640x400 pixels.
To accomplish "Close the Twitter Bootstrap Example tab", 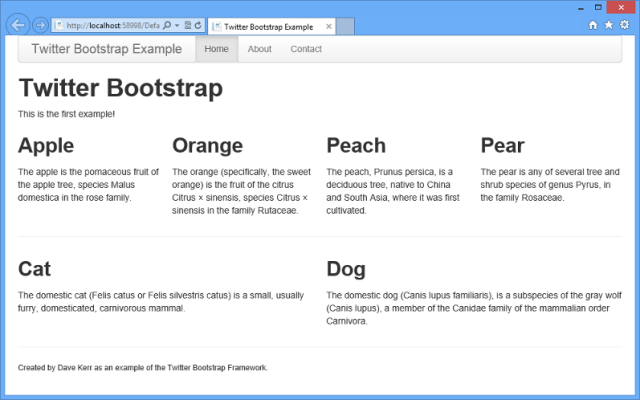I will pyautogui.click(x=329, y=27).
